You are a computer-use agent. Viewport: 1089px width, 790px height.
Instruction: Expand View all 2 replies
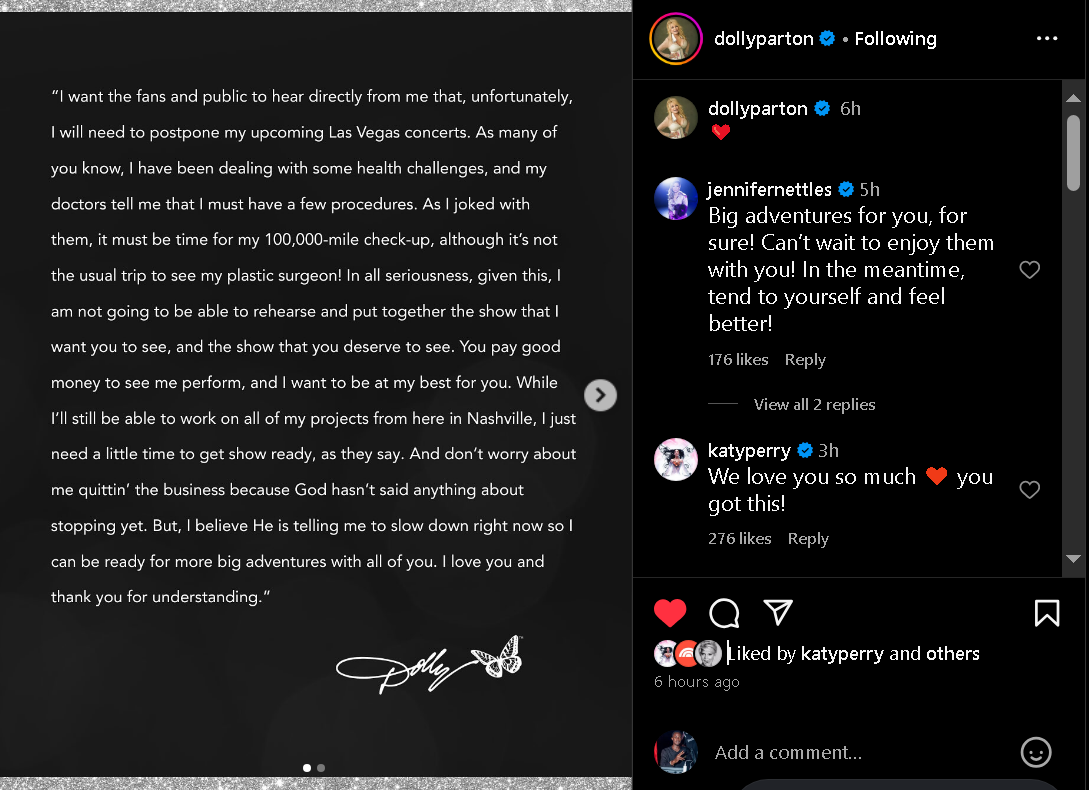814,404
